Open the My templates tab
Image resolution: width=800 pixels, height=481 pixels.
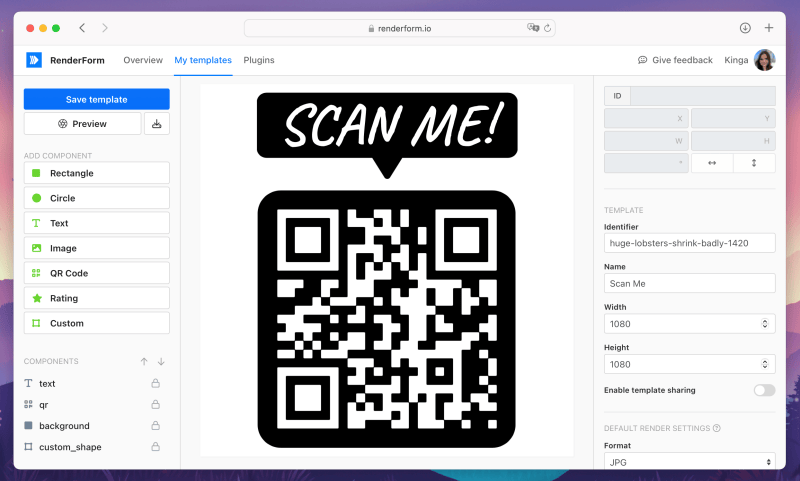[203, 60]
